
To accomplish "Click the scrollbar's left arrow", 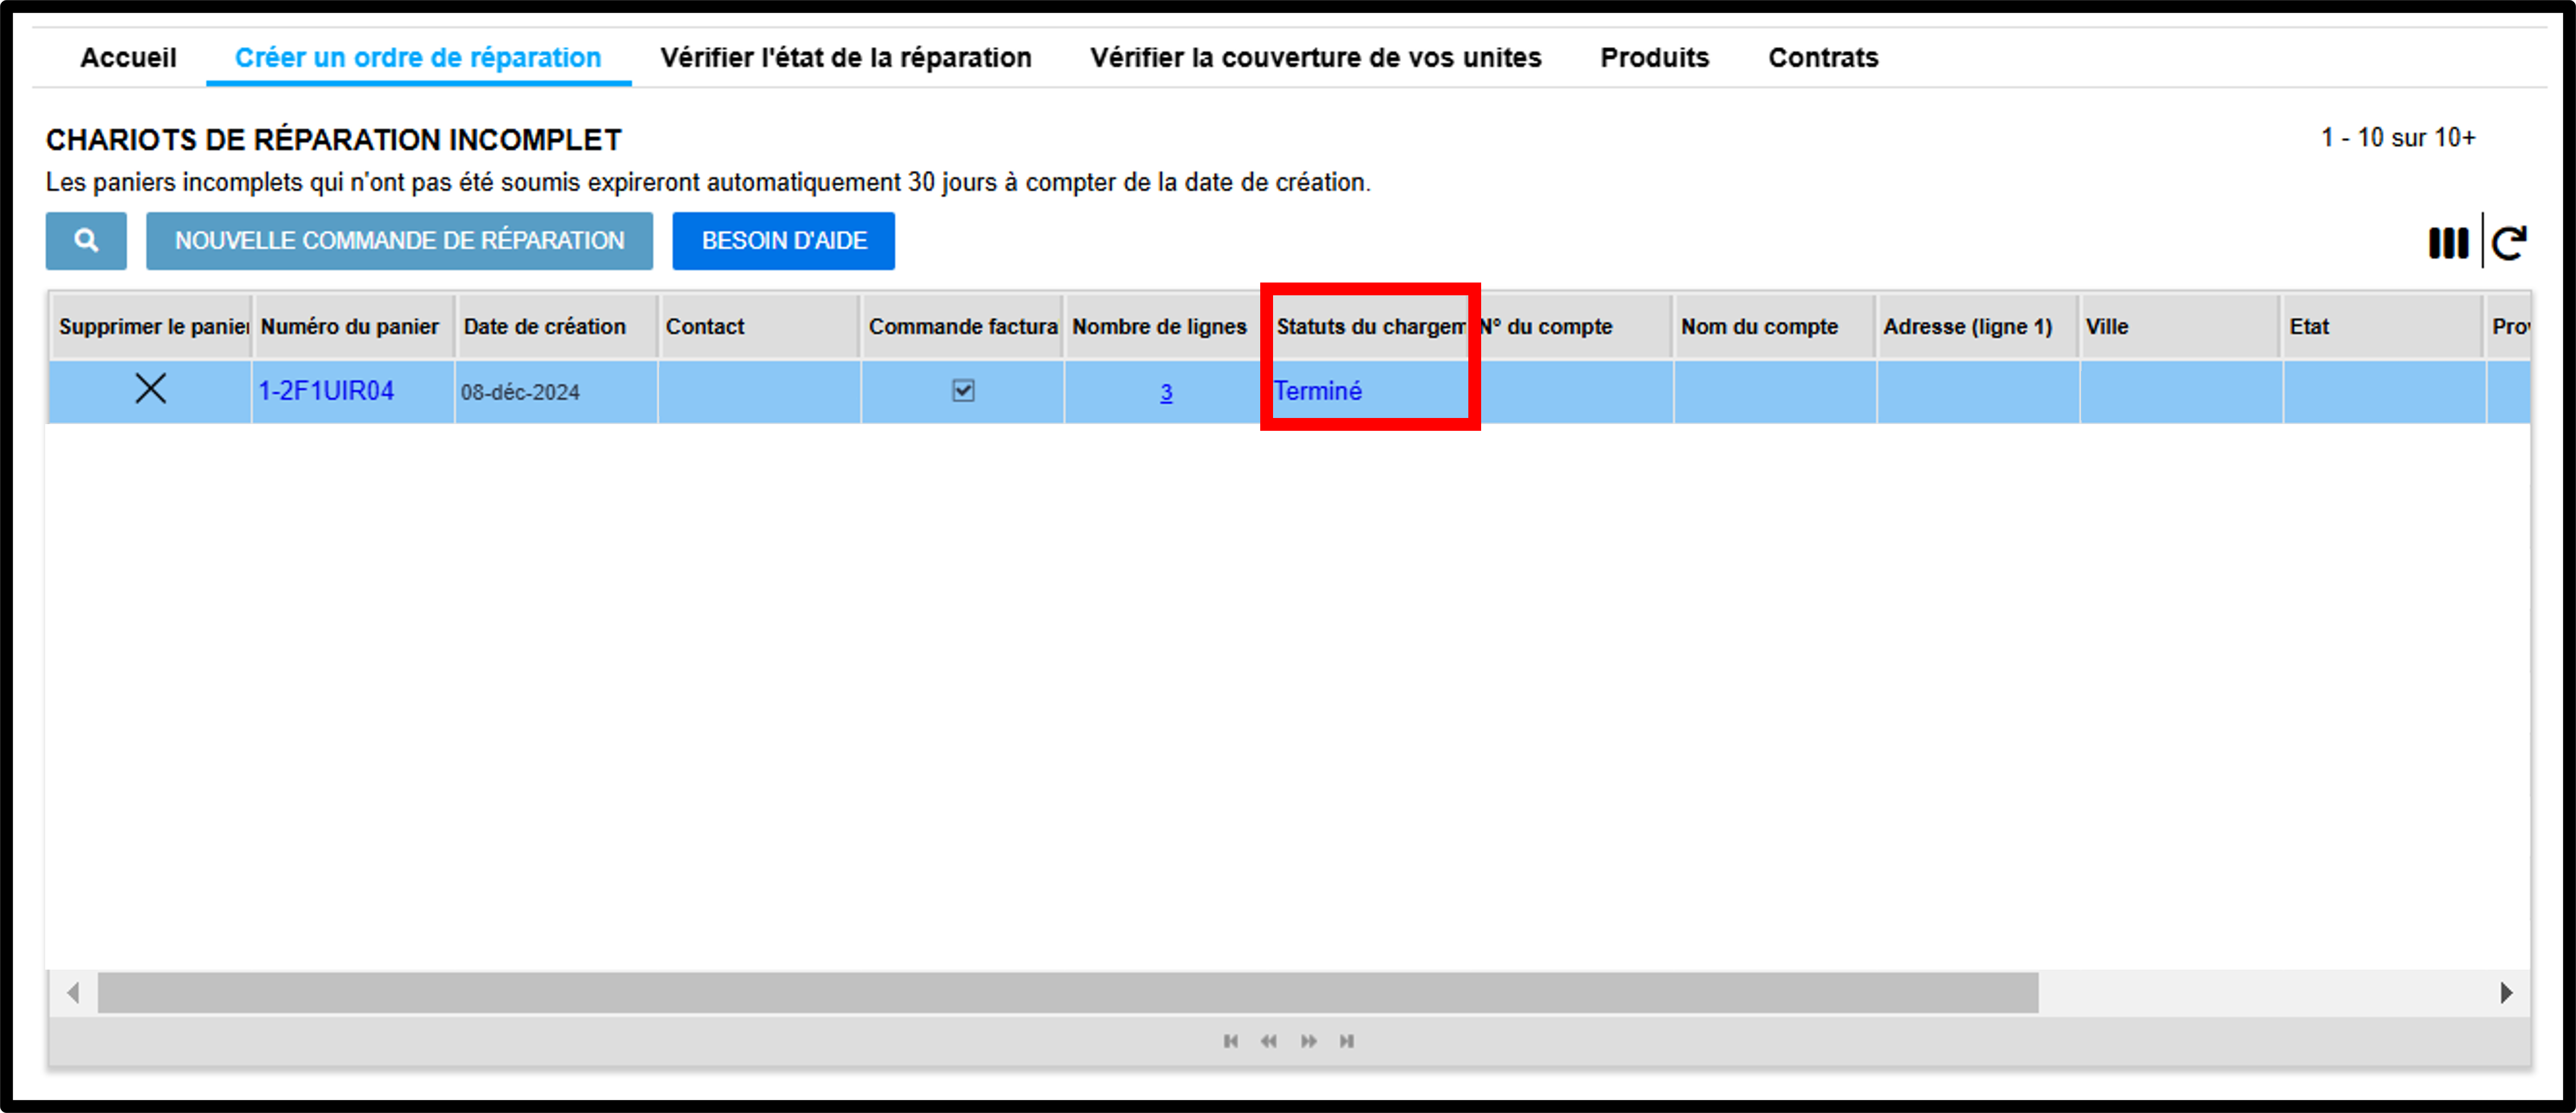I will point(73,993).
